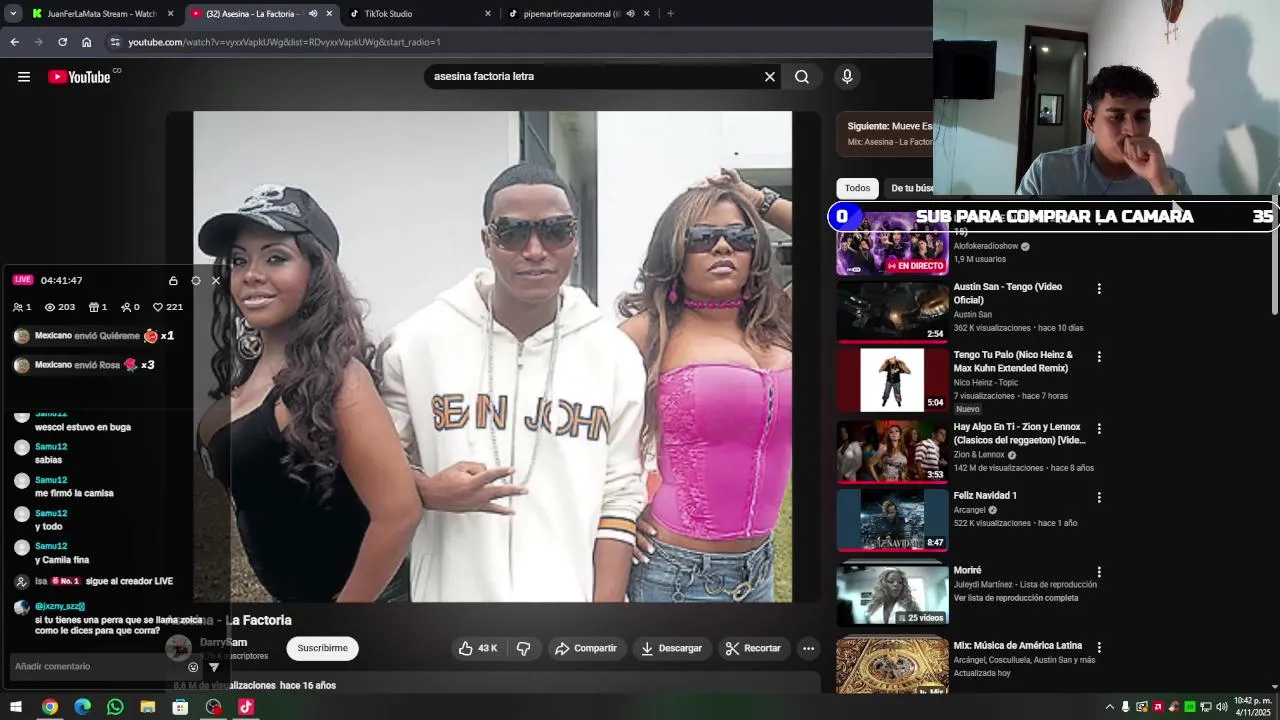This screenshot has height=720, width=1280.
Task: Open emoji picker in the comment box
Action: 194,667
